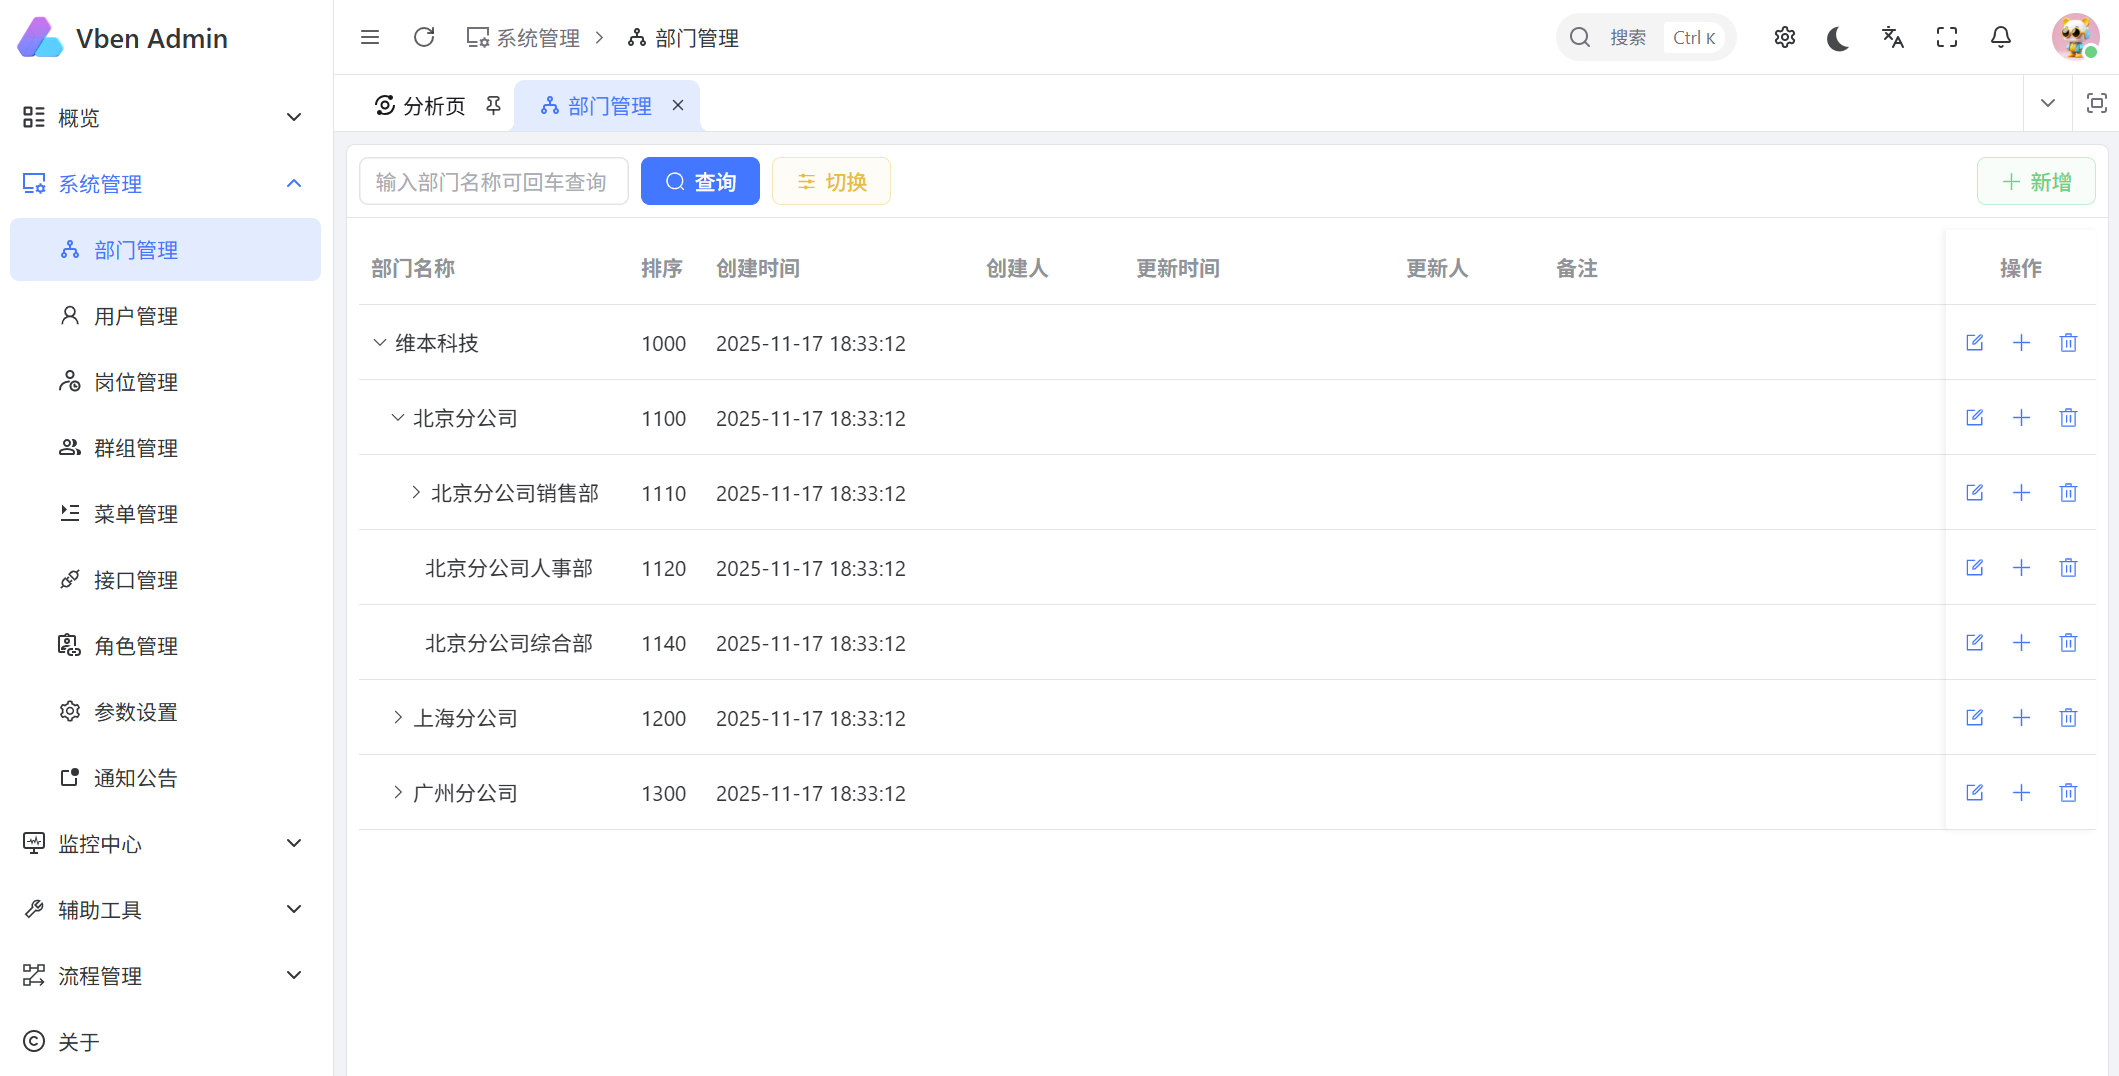The height and width of the screenshot is (1076, 2119).
Task: Pin toggle on the 分析页 tab
Action: pos(493,105)
